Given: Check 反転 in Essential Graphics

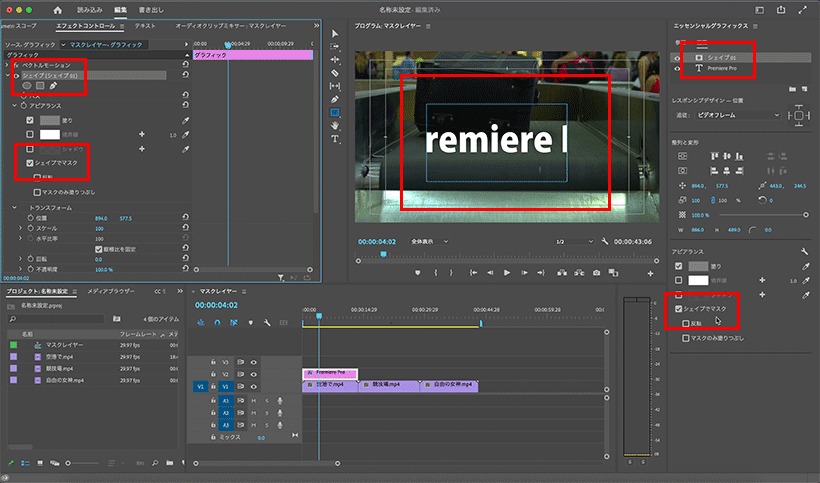Looking at the screenshot, I should point(686,324).
